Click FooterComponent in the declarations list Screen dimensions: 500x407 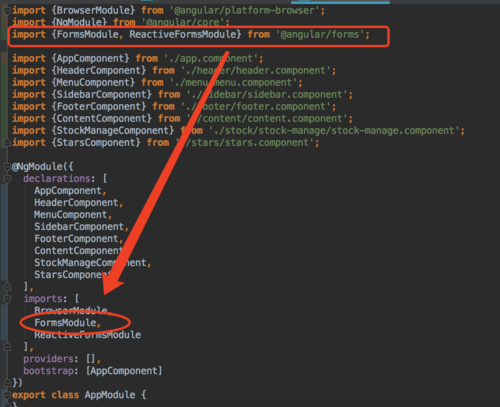(76, 238)
